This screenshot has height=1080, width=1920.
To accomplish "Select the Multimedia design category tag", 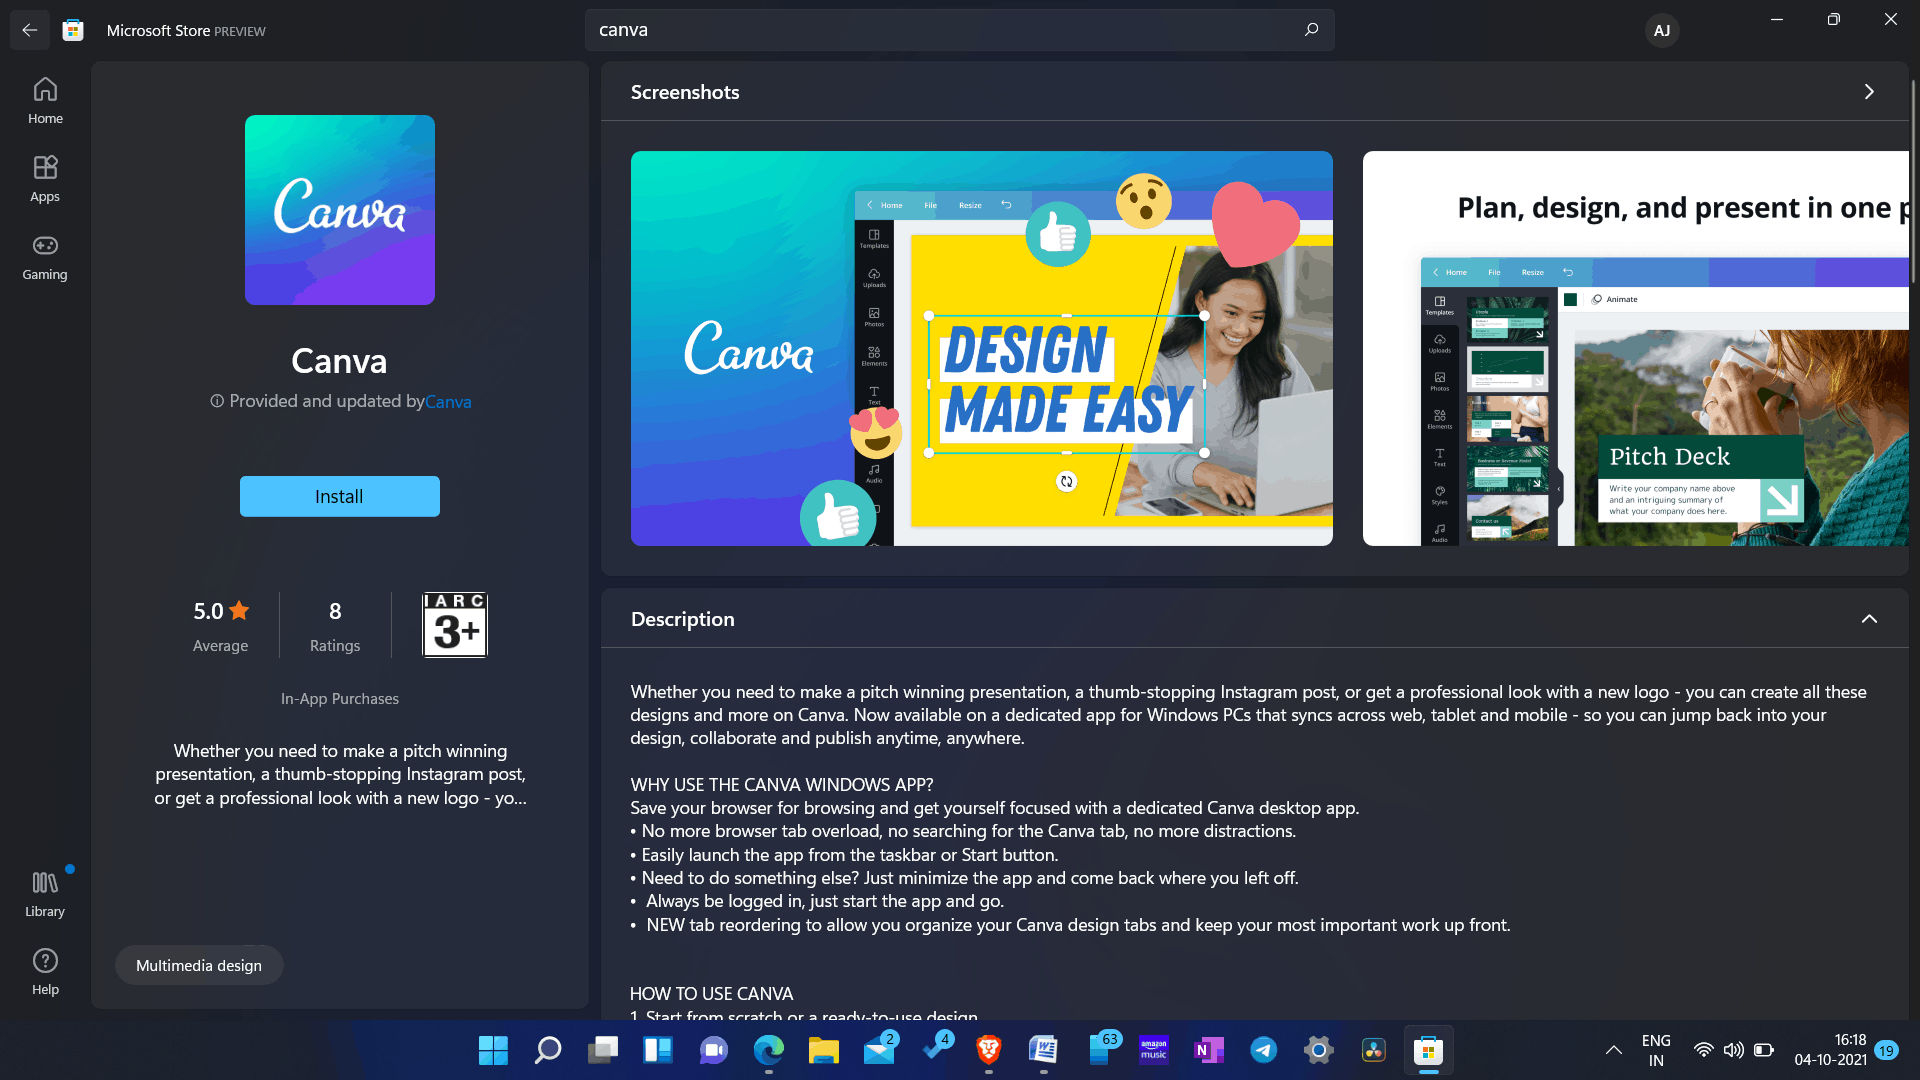I will click(198, 964).
